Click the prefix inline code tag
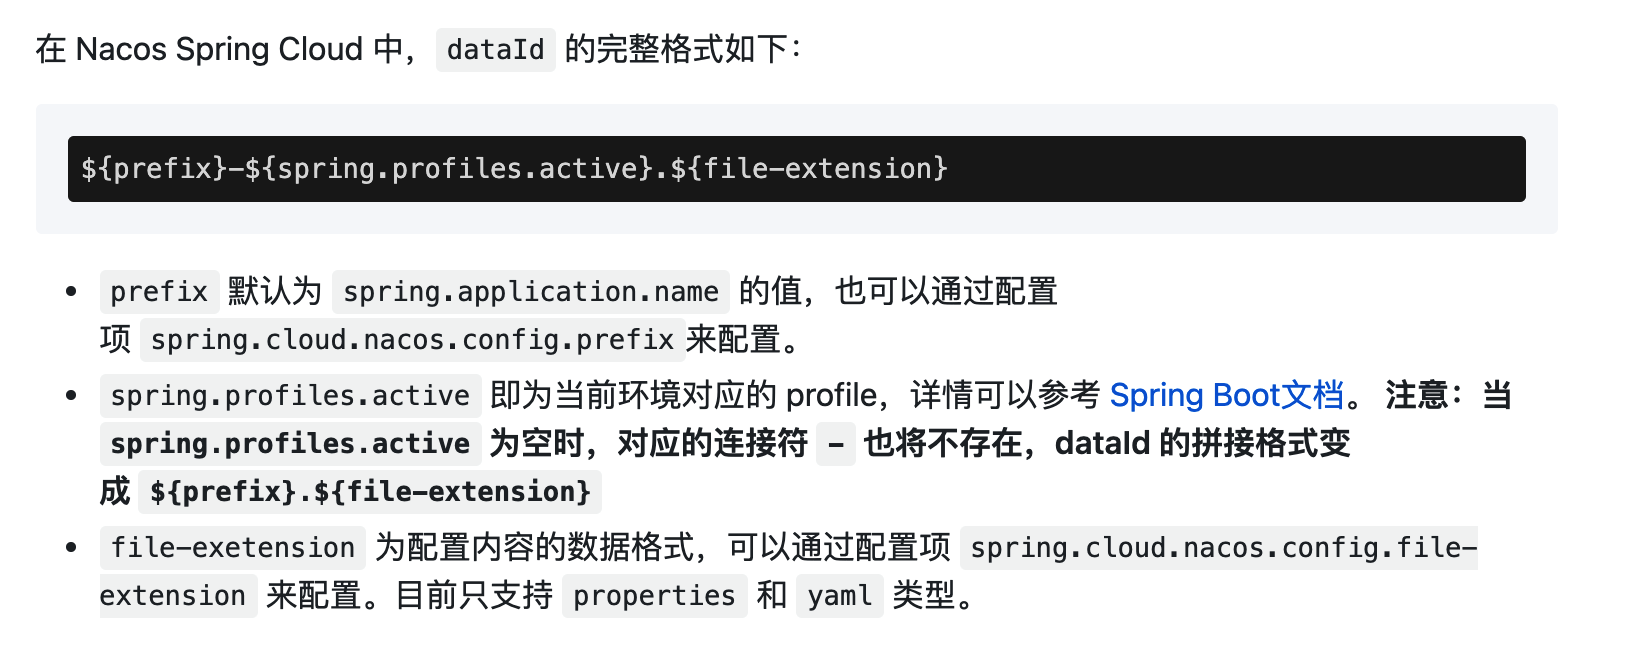Image resolution: width=1644 pixels, height=652 pixels. 159,292
